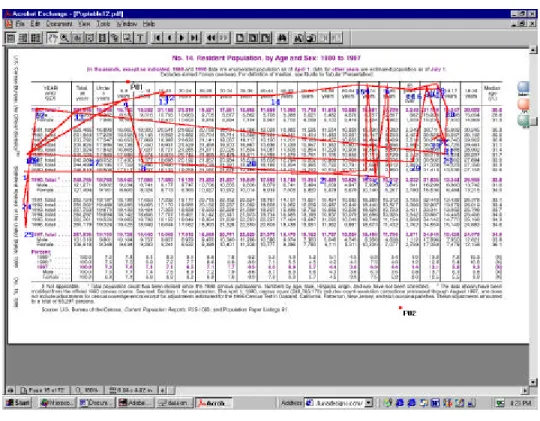
Task: Click the page size status box
Action: coord(132,390)
